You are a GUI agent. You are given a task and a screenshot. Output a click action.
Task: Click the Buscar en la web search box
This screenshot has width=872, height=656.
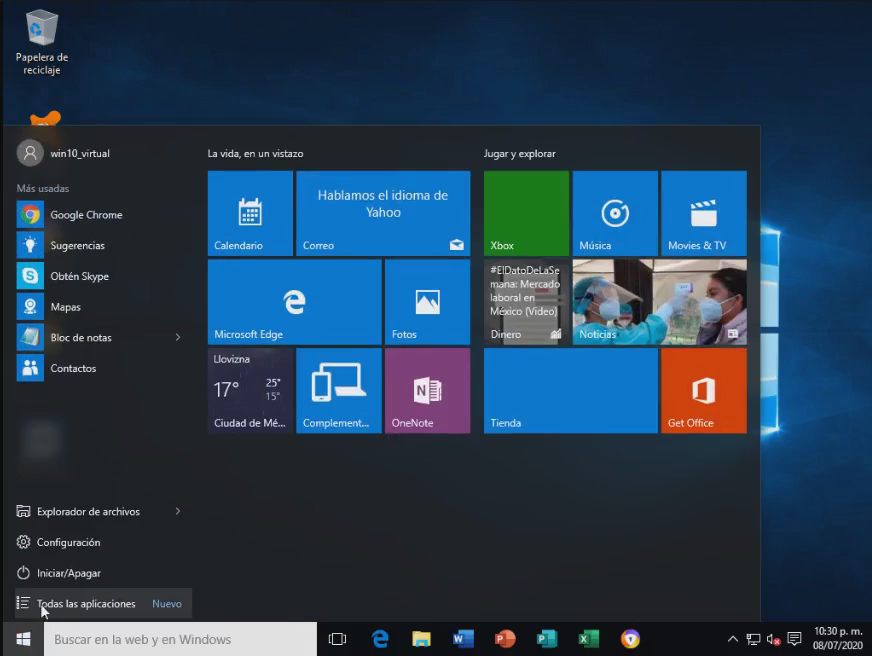click(180, 639)
